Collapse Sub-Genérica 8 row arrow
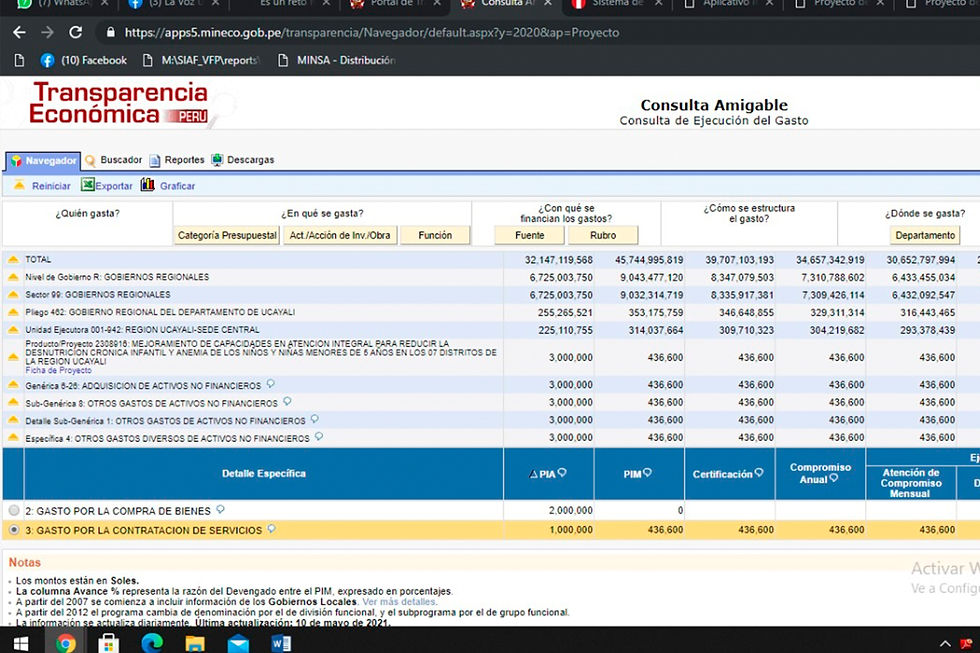Screen dimensions: 980x653 coord(13,402)
